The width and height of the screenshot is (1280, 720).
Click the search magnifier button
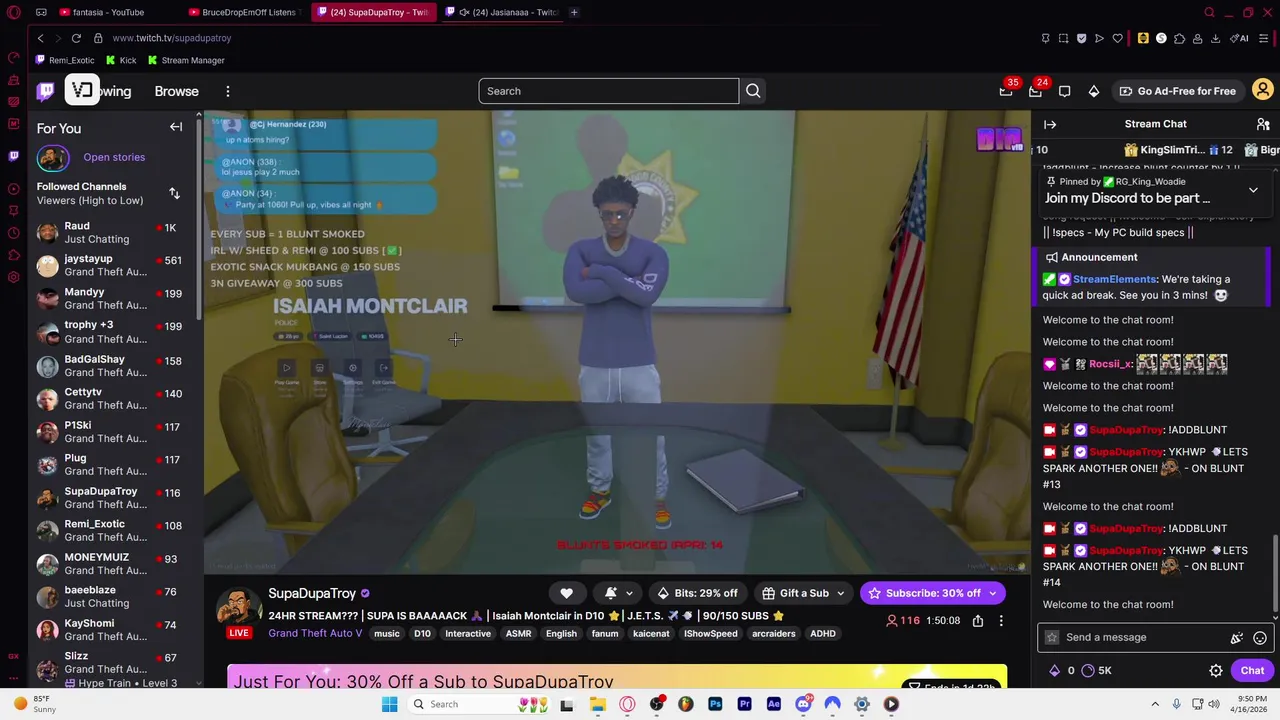tap(753, 91)
